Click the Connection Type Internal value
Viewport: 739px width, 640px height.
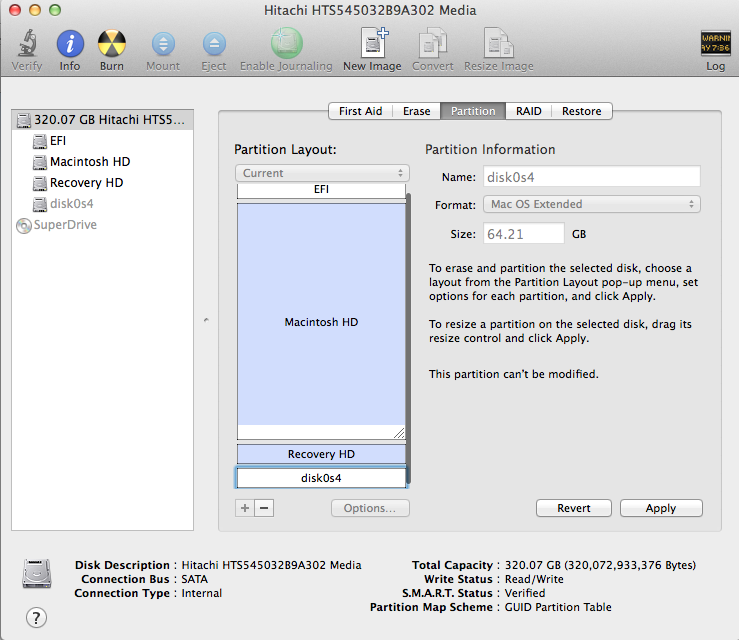click(x=201, y=593)
